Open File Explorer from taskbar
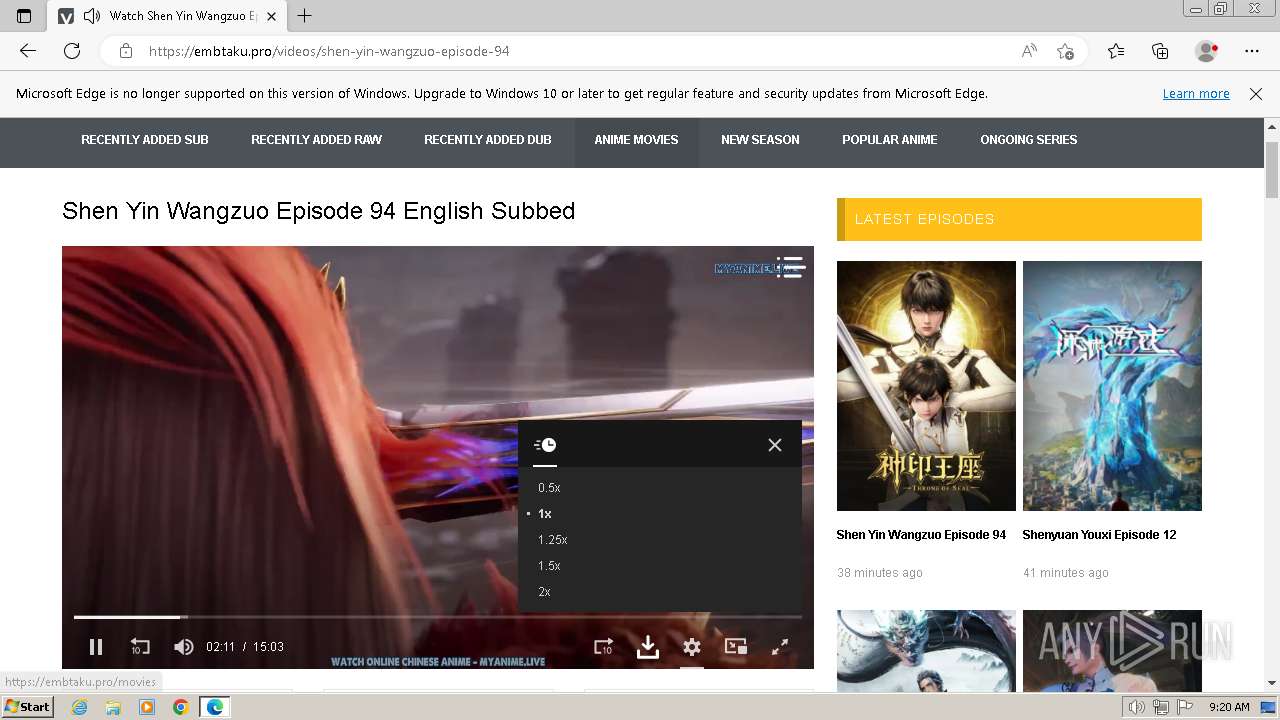This screenshot has height=720, width=1280. click(x=113, y=707)
